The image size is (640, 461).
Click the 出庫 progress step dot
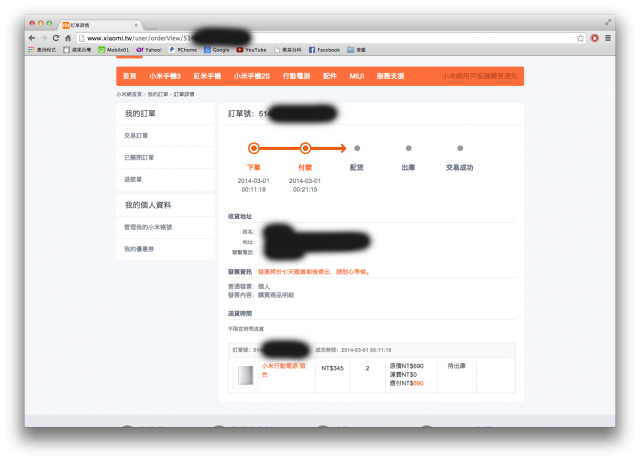[x=408, y=148]
